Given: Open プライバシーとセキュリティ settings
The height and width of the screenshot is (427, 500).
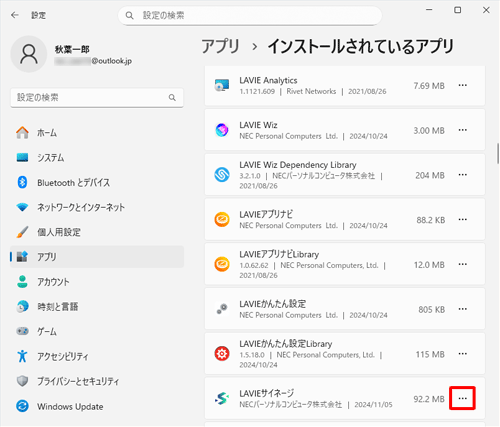Looking at the screenshot, I should [x=97, y=381].
